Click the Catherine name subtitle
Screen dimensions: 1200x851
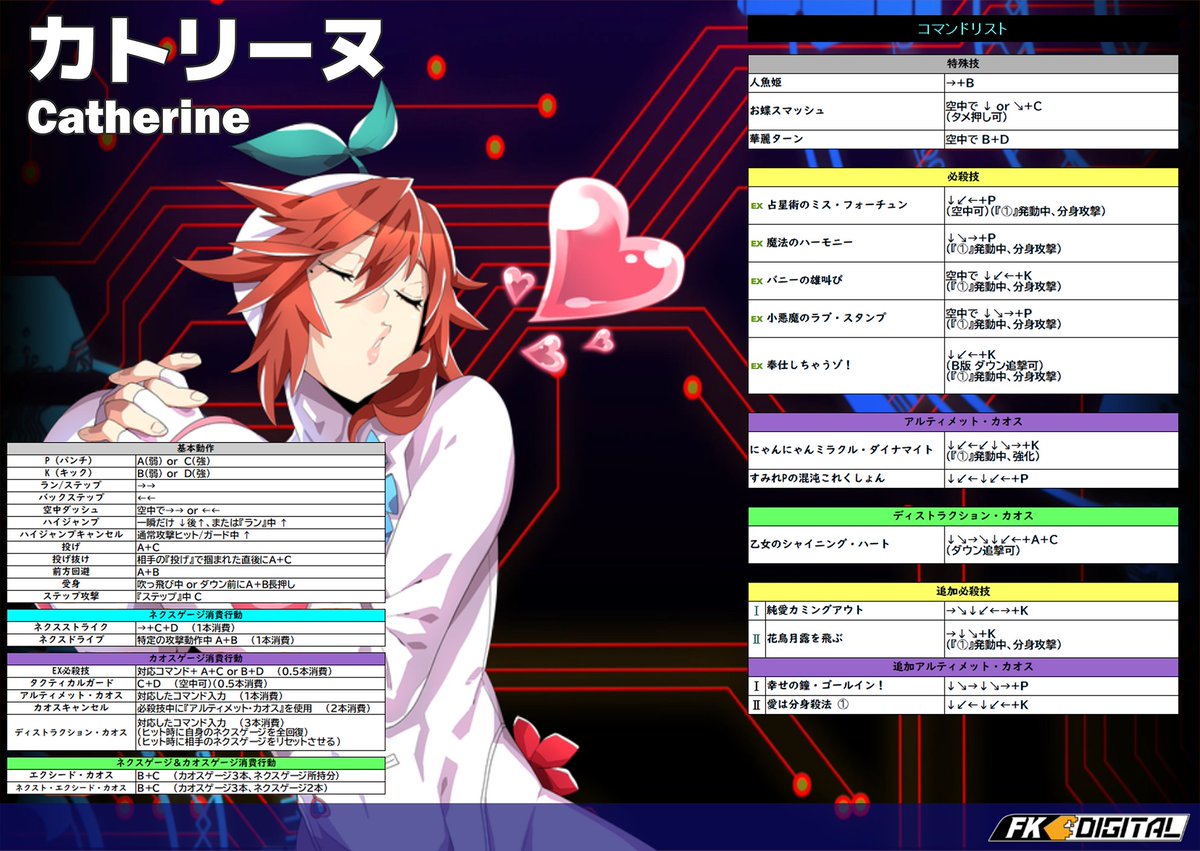(x=138, y=118)
